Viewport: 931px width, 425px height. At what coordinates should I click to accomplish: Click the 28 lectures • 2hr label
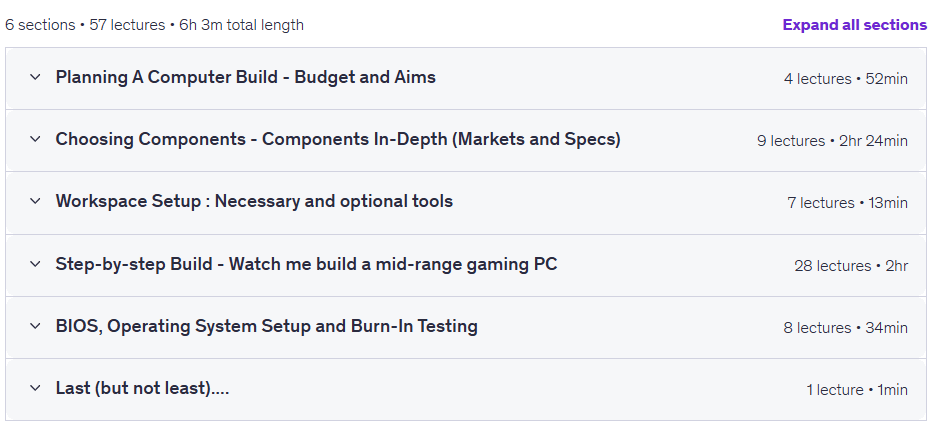(851, 266)
